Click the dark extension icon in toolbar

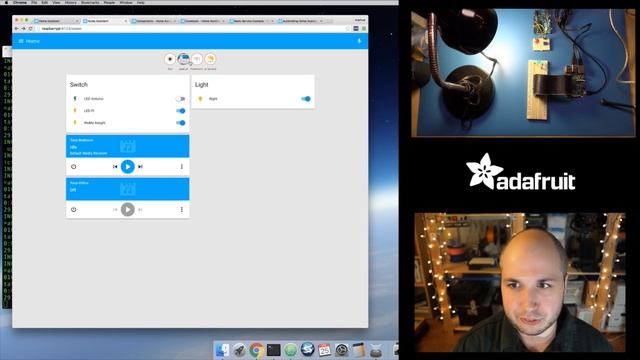click(356, 29)
